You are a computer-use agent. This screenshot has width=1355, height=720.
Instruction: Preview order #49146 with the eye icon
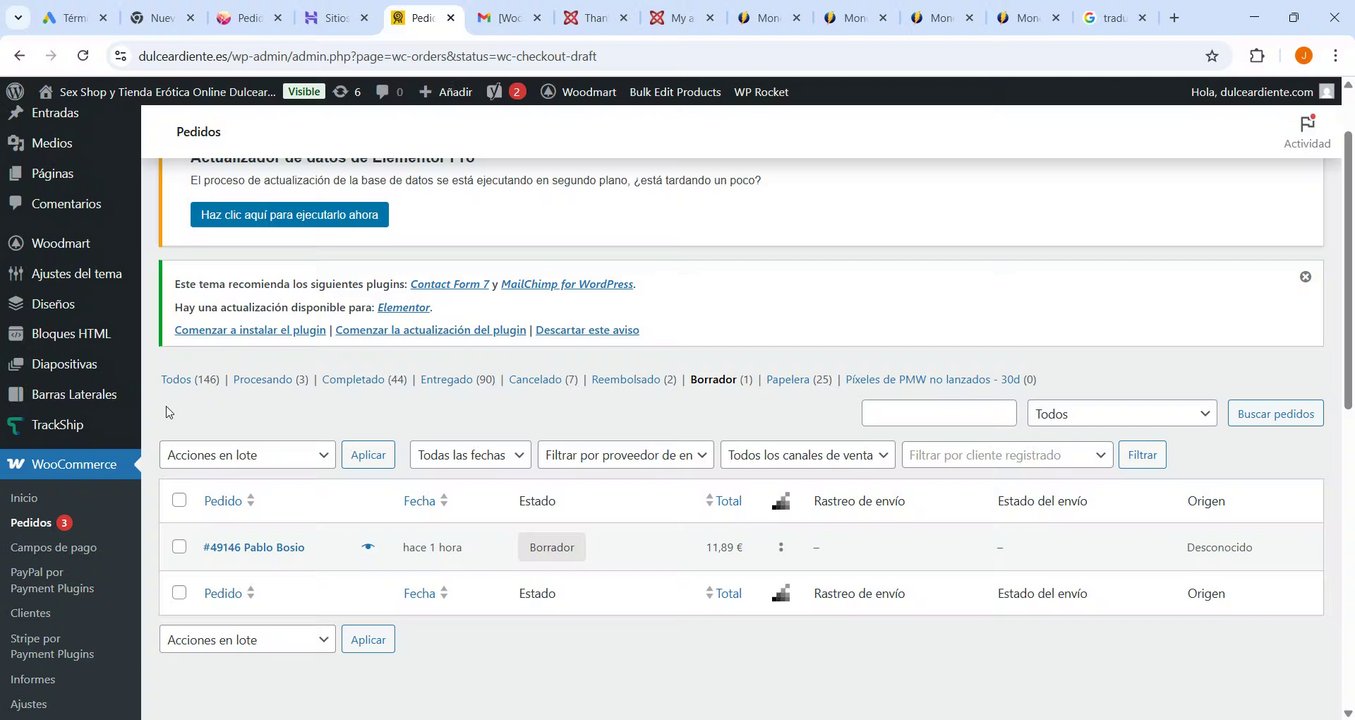(368, 547)
